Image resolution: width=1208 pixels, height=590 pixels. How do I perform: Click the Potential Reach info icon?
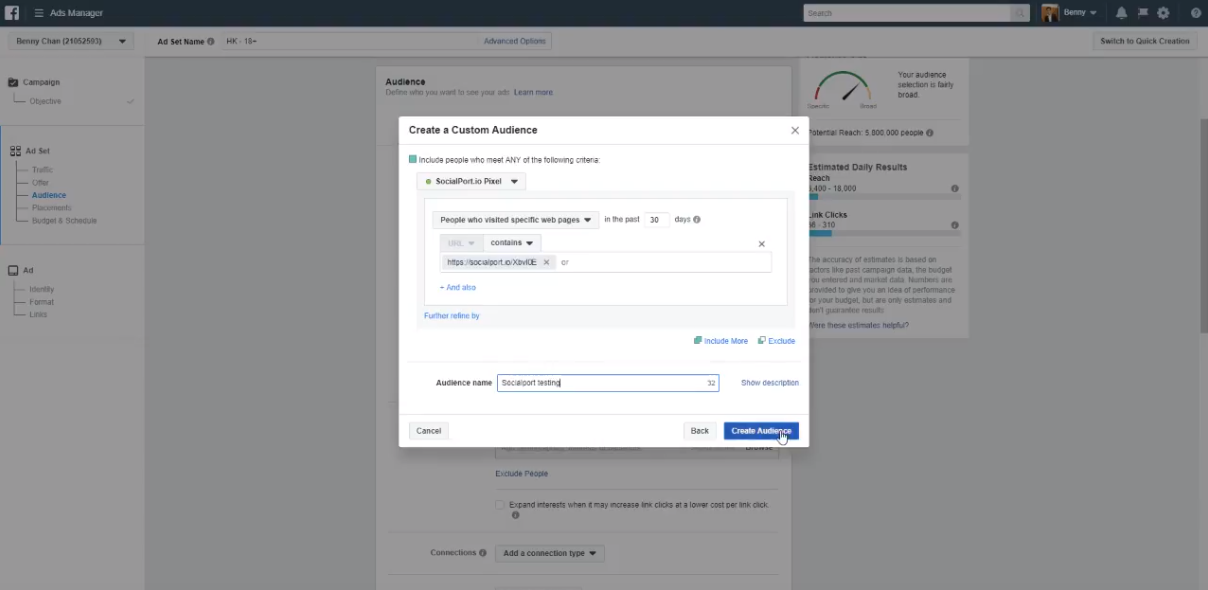pos(930,133)
